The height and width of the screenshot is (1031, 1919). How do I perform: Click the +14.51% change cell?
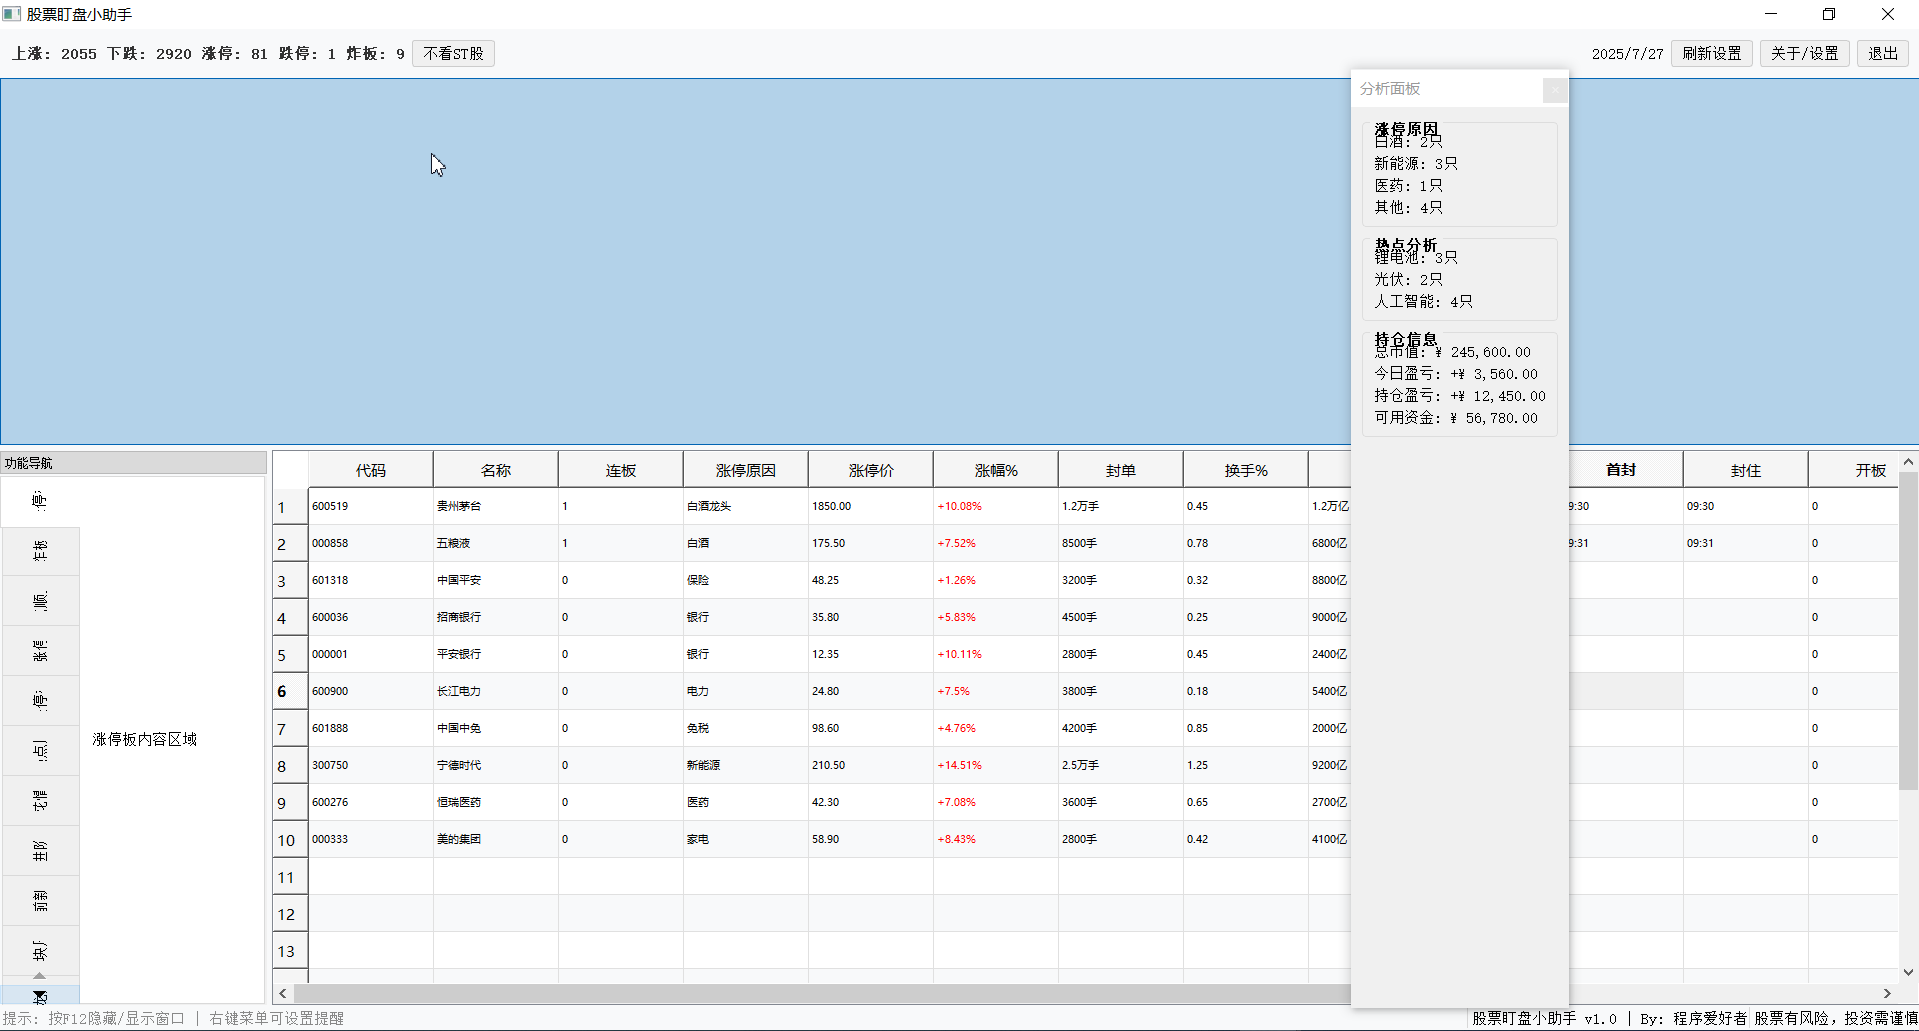coord(995,765)
